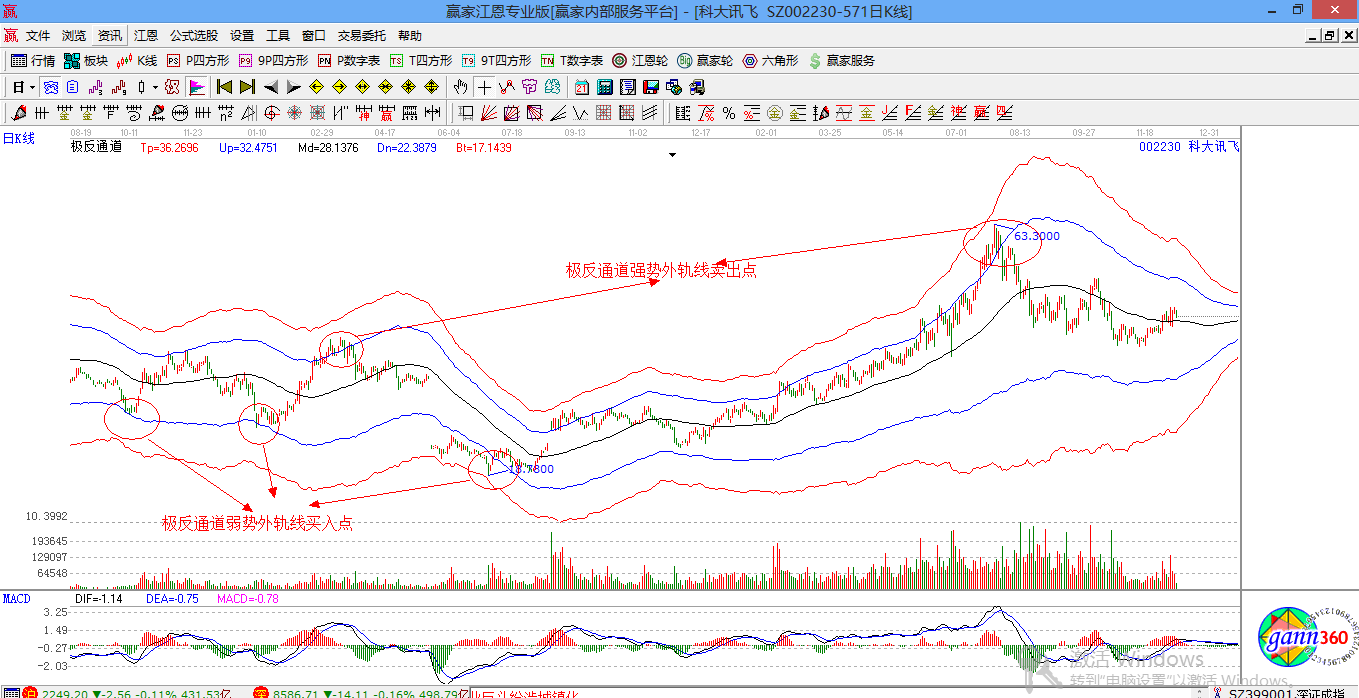Open the 江恩轮 (Gann Wheel) tool
The width and height of the screenshot is (1359, 698).
tap(640, 61)
